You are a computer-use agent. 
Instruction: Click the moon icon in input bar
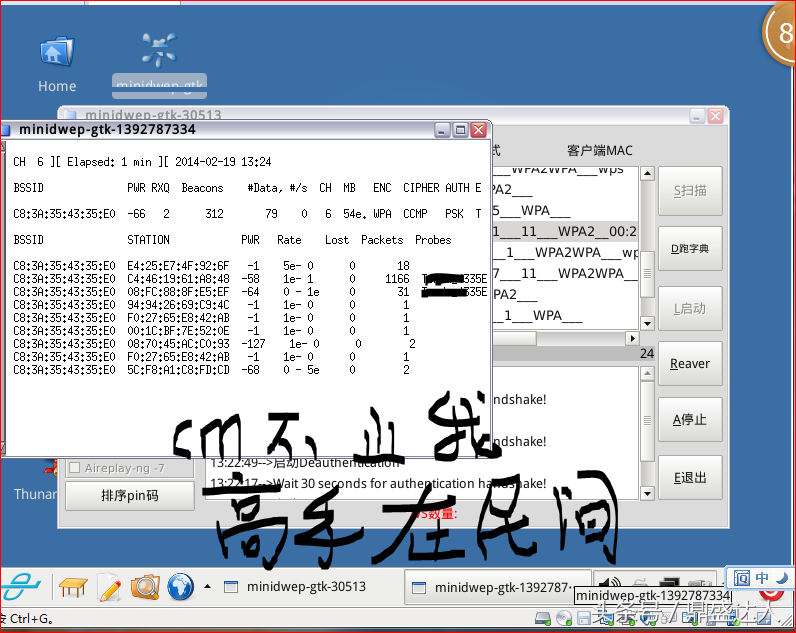click(782, 578)
